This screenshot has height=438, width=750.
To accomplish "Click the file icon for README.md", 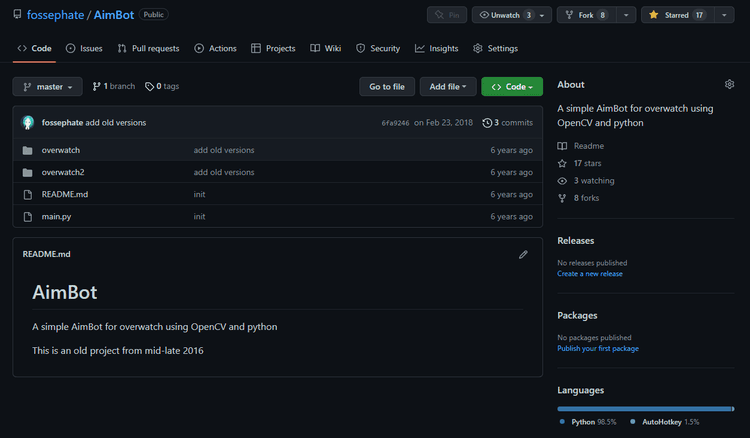I will click(x=28, y=195).
